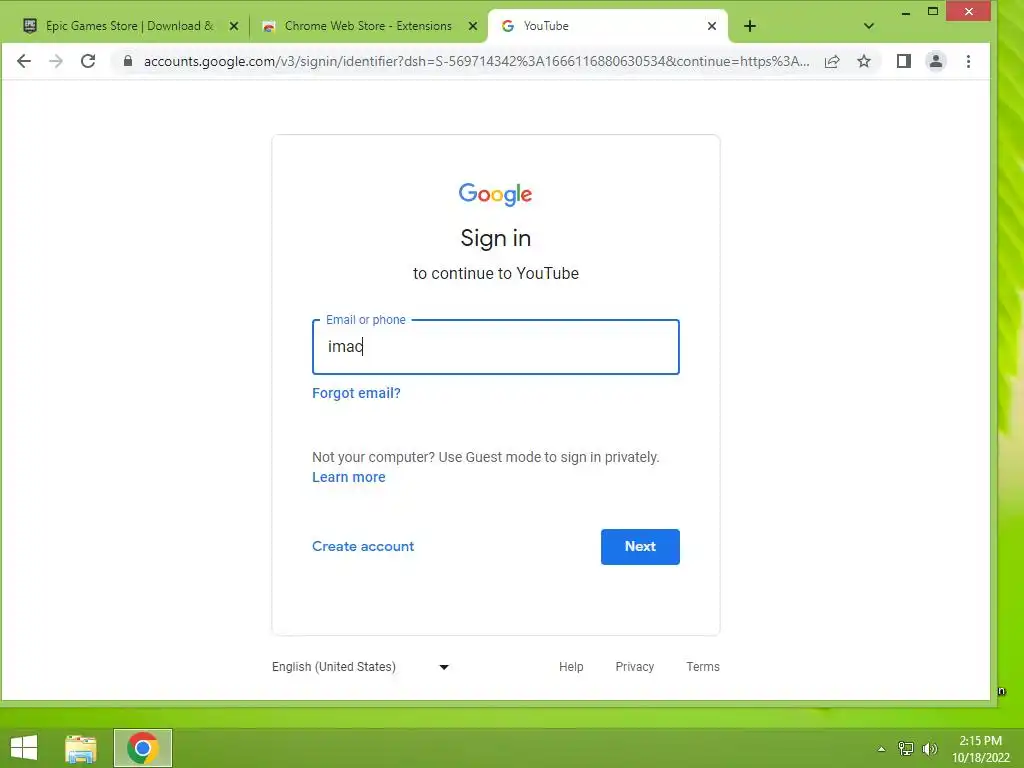Focus the Email or phone field
Viewport: 1024px width, 768px height.
(x=496, y=347)
